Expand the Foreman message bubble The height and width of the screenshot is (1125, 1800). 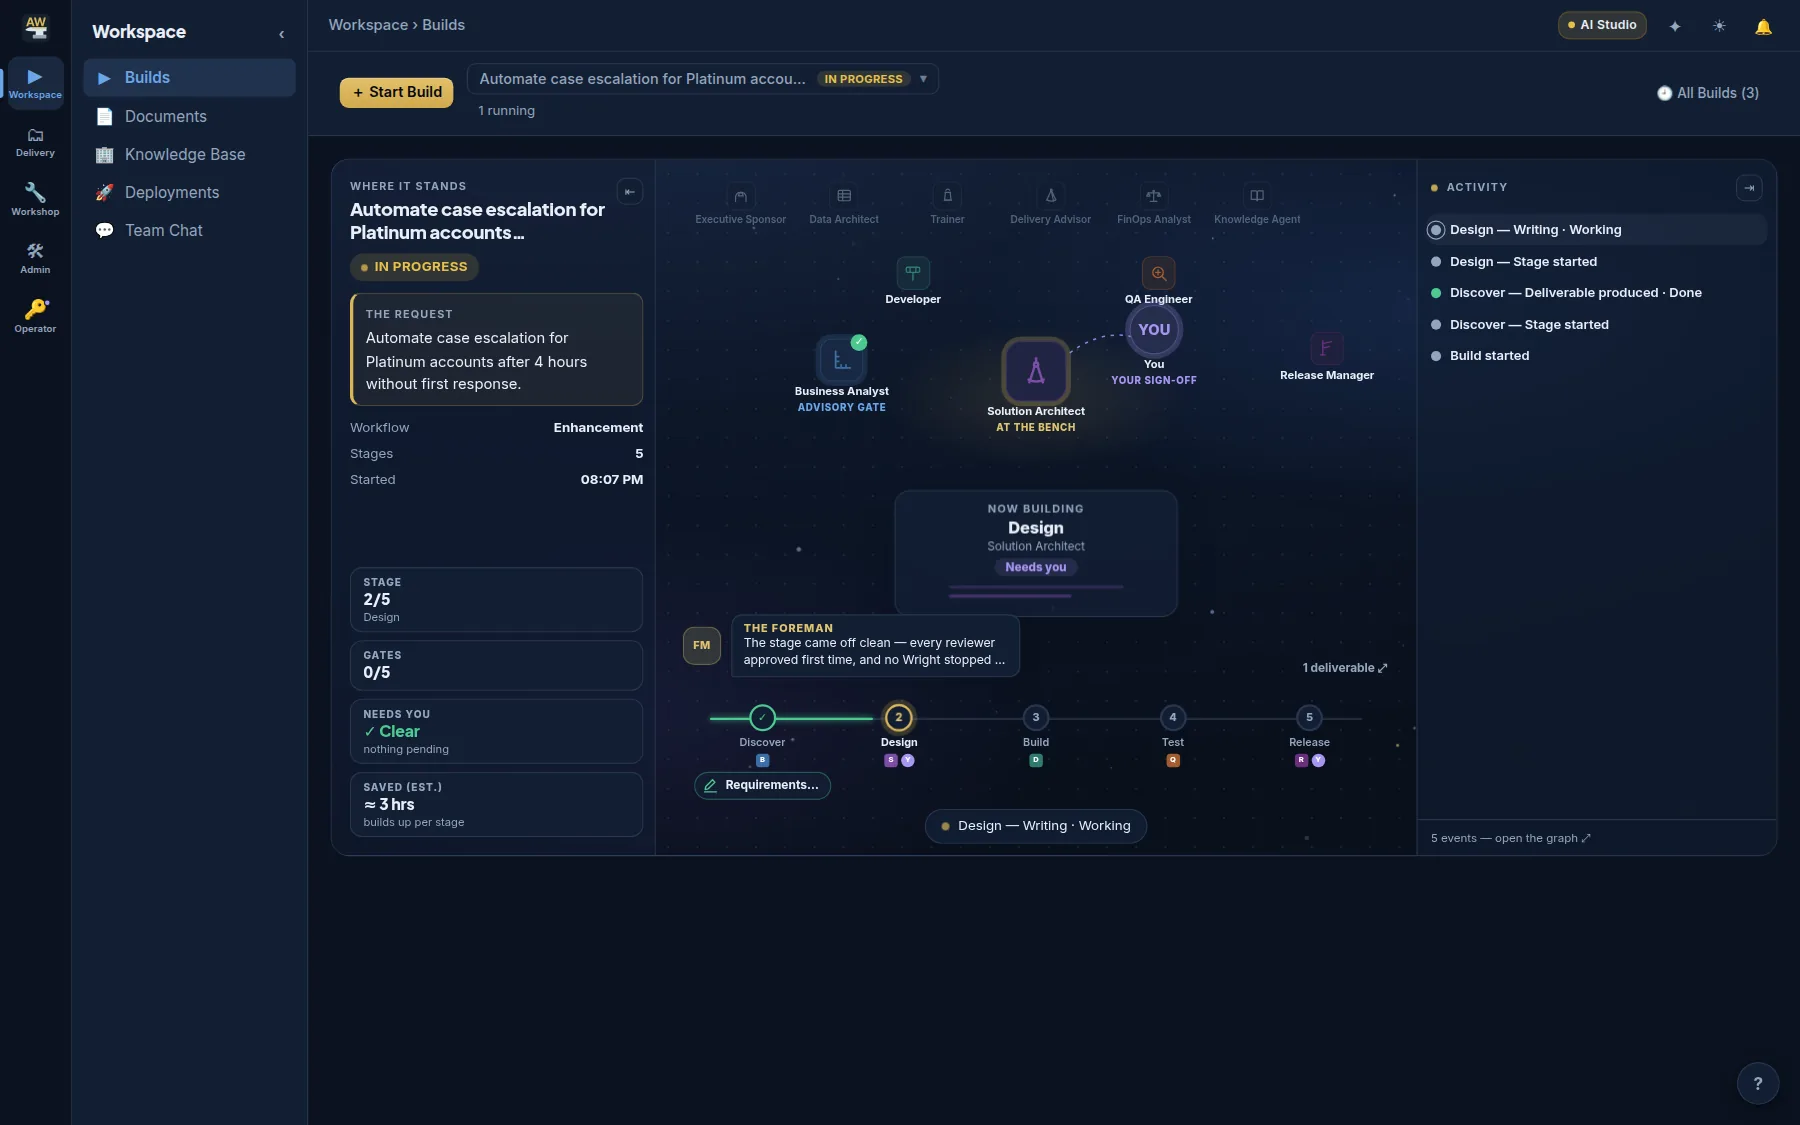875,646
